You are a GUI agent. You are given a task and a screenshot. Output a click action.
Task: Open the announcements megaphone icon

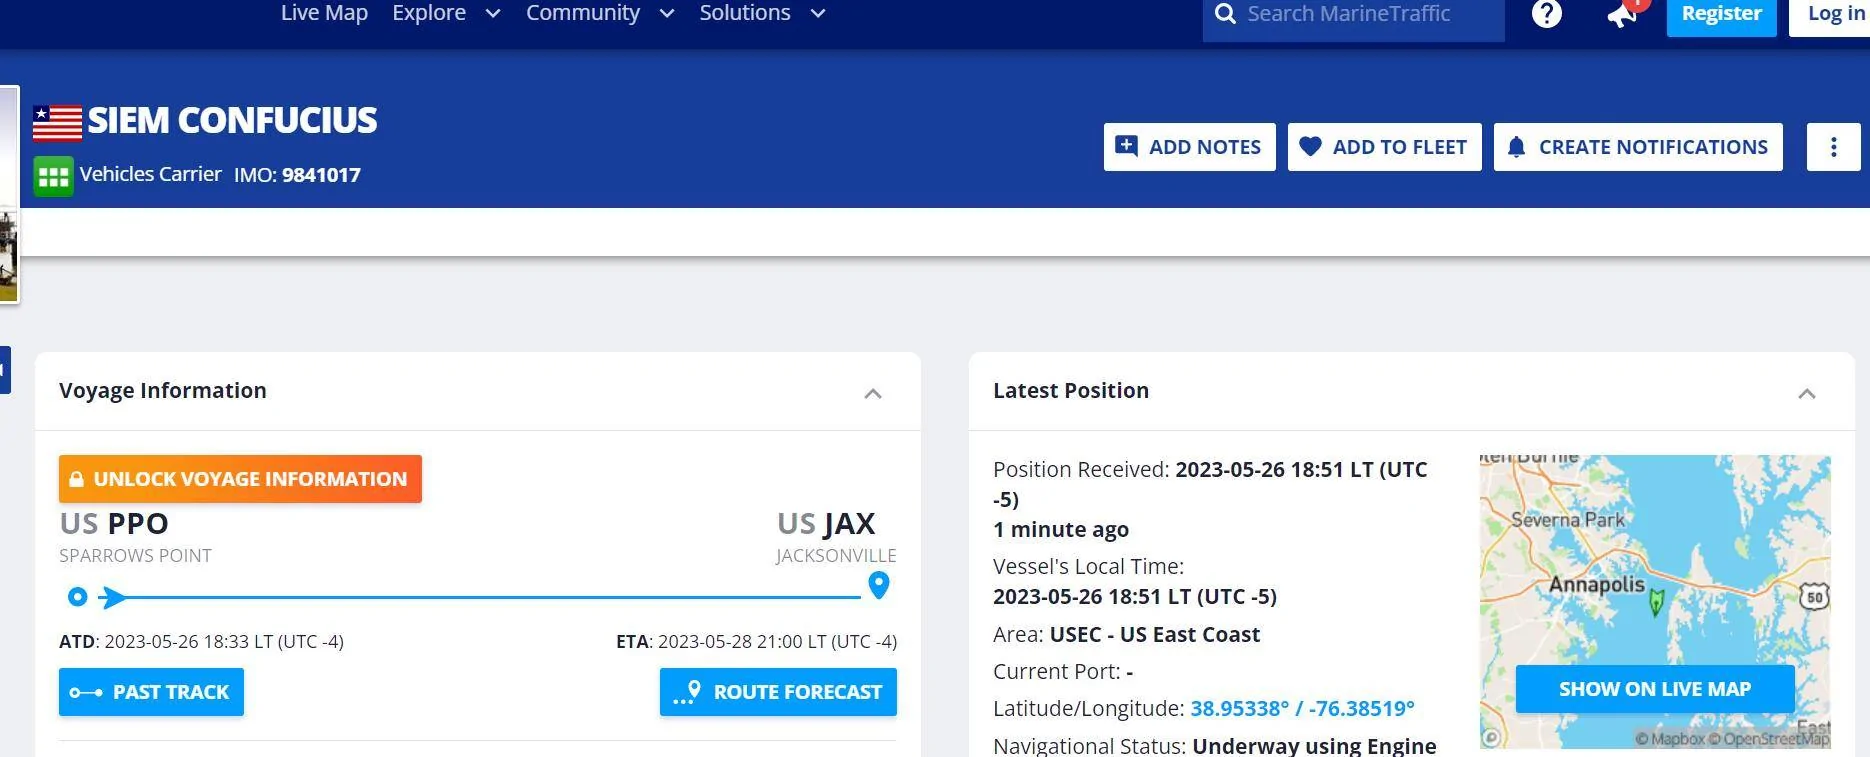click(1622, 14)
